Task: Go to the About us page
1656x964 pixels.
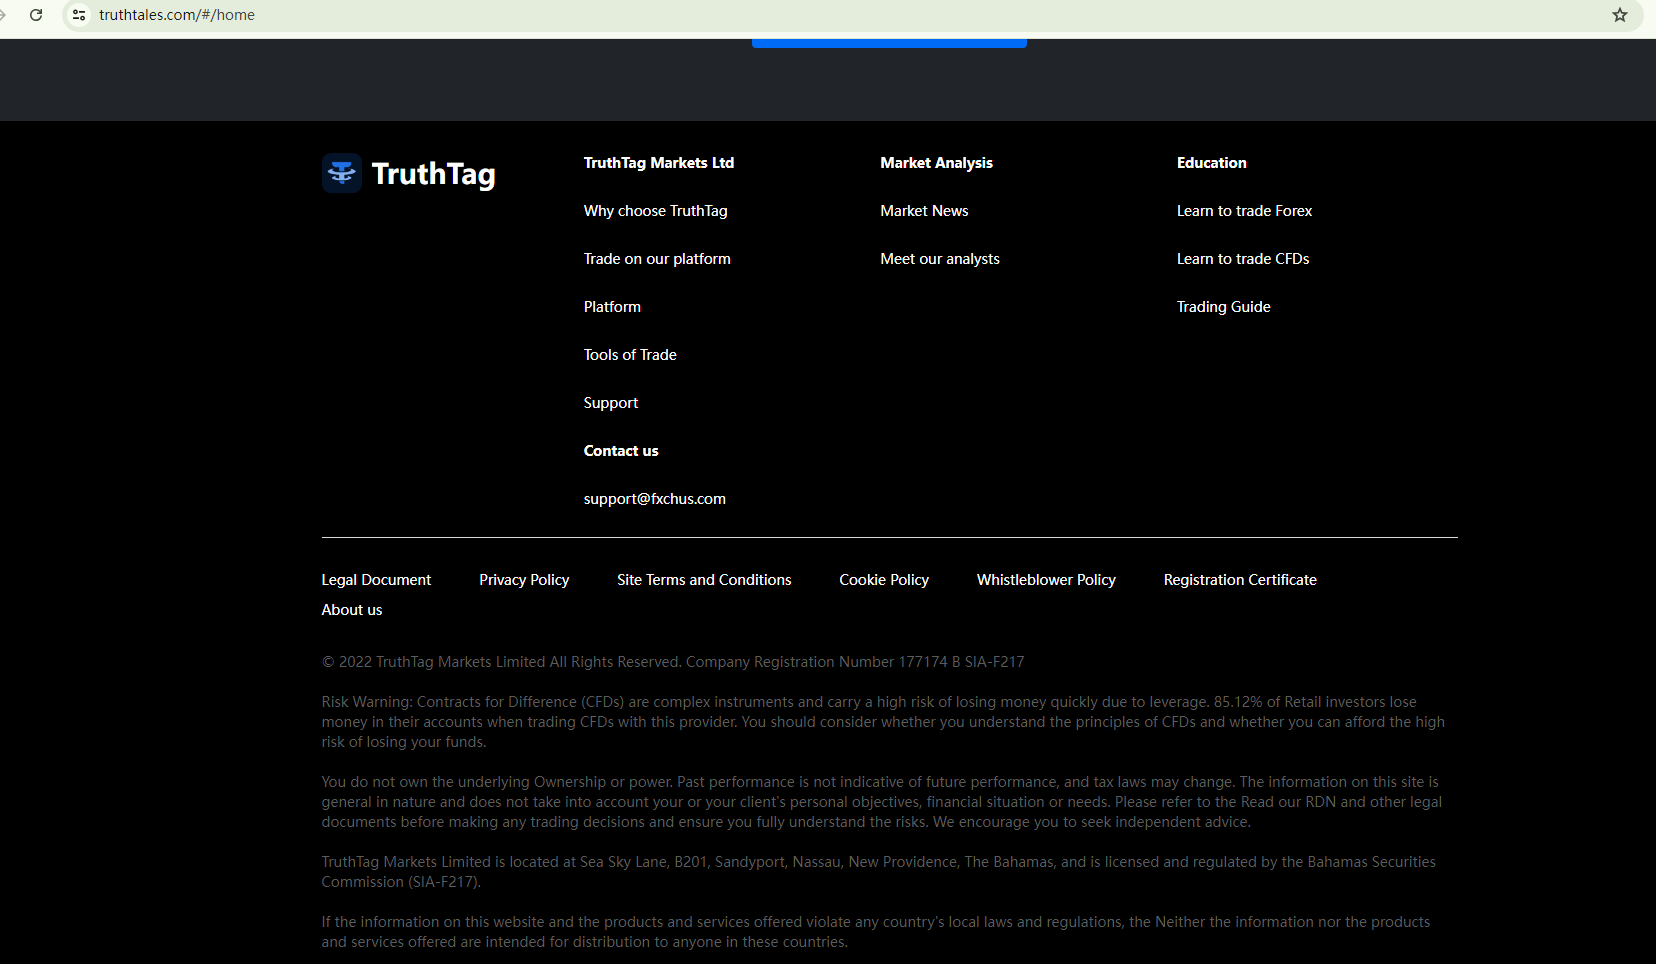Action: 352,610
